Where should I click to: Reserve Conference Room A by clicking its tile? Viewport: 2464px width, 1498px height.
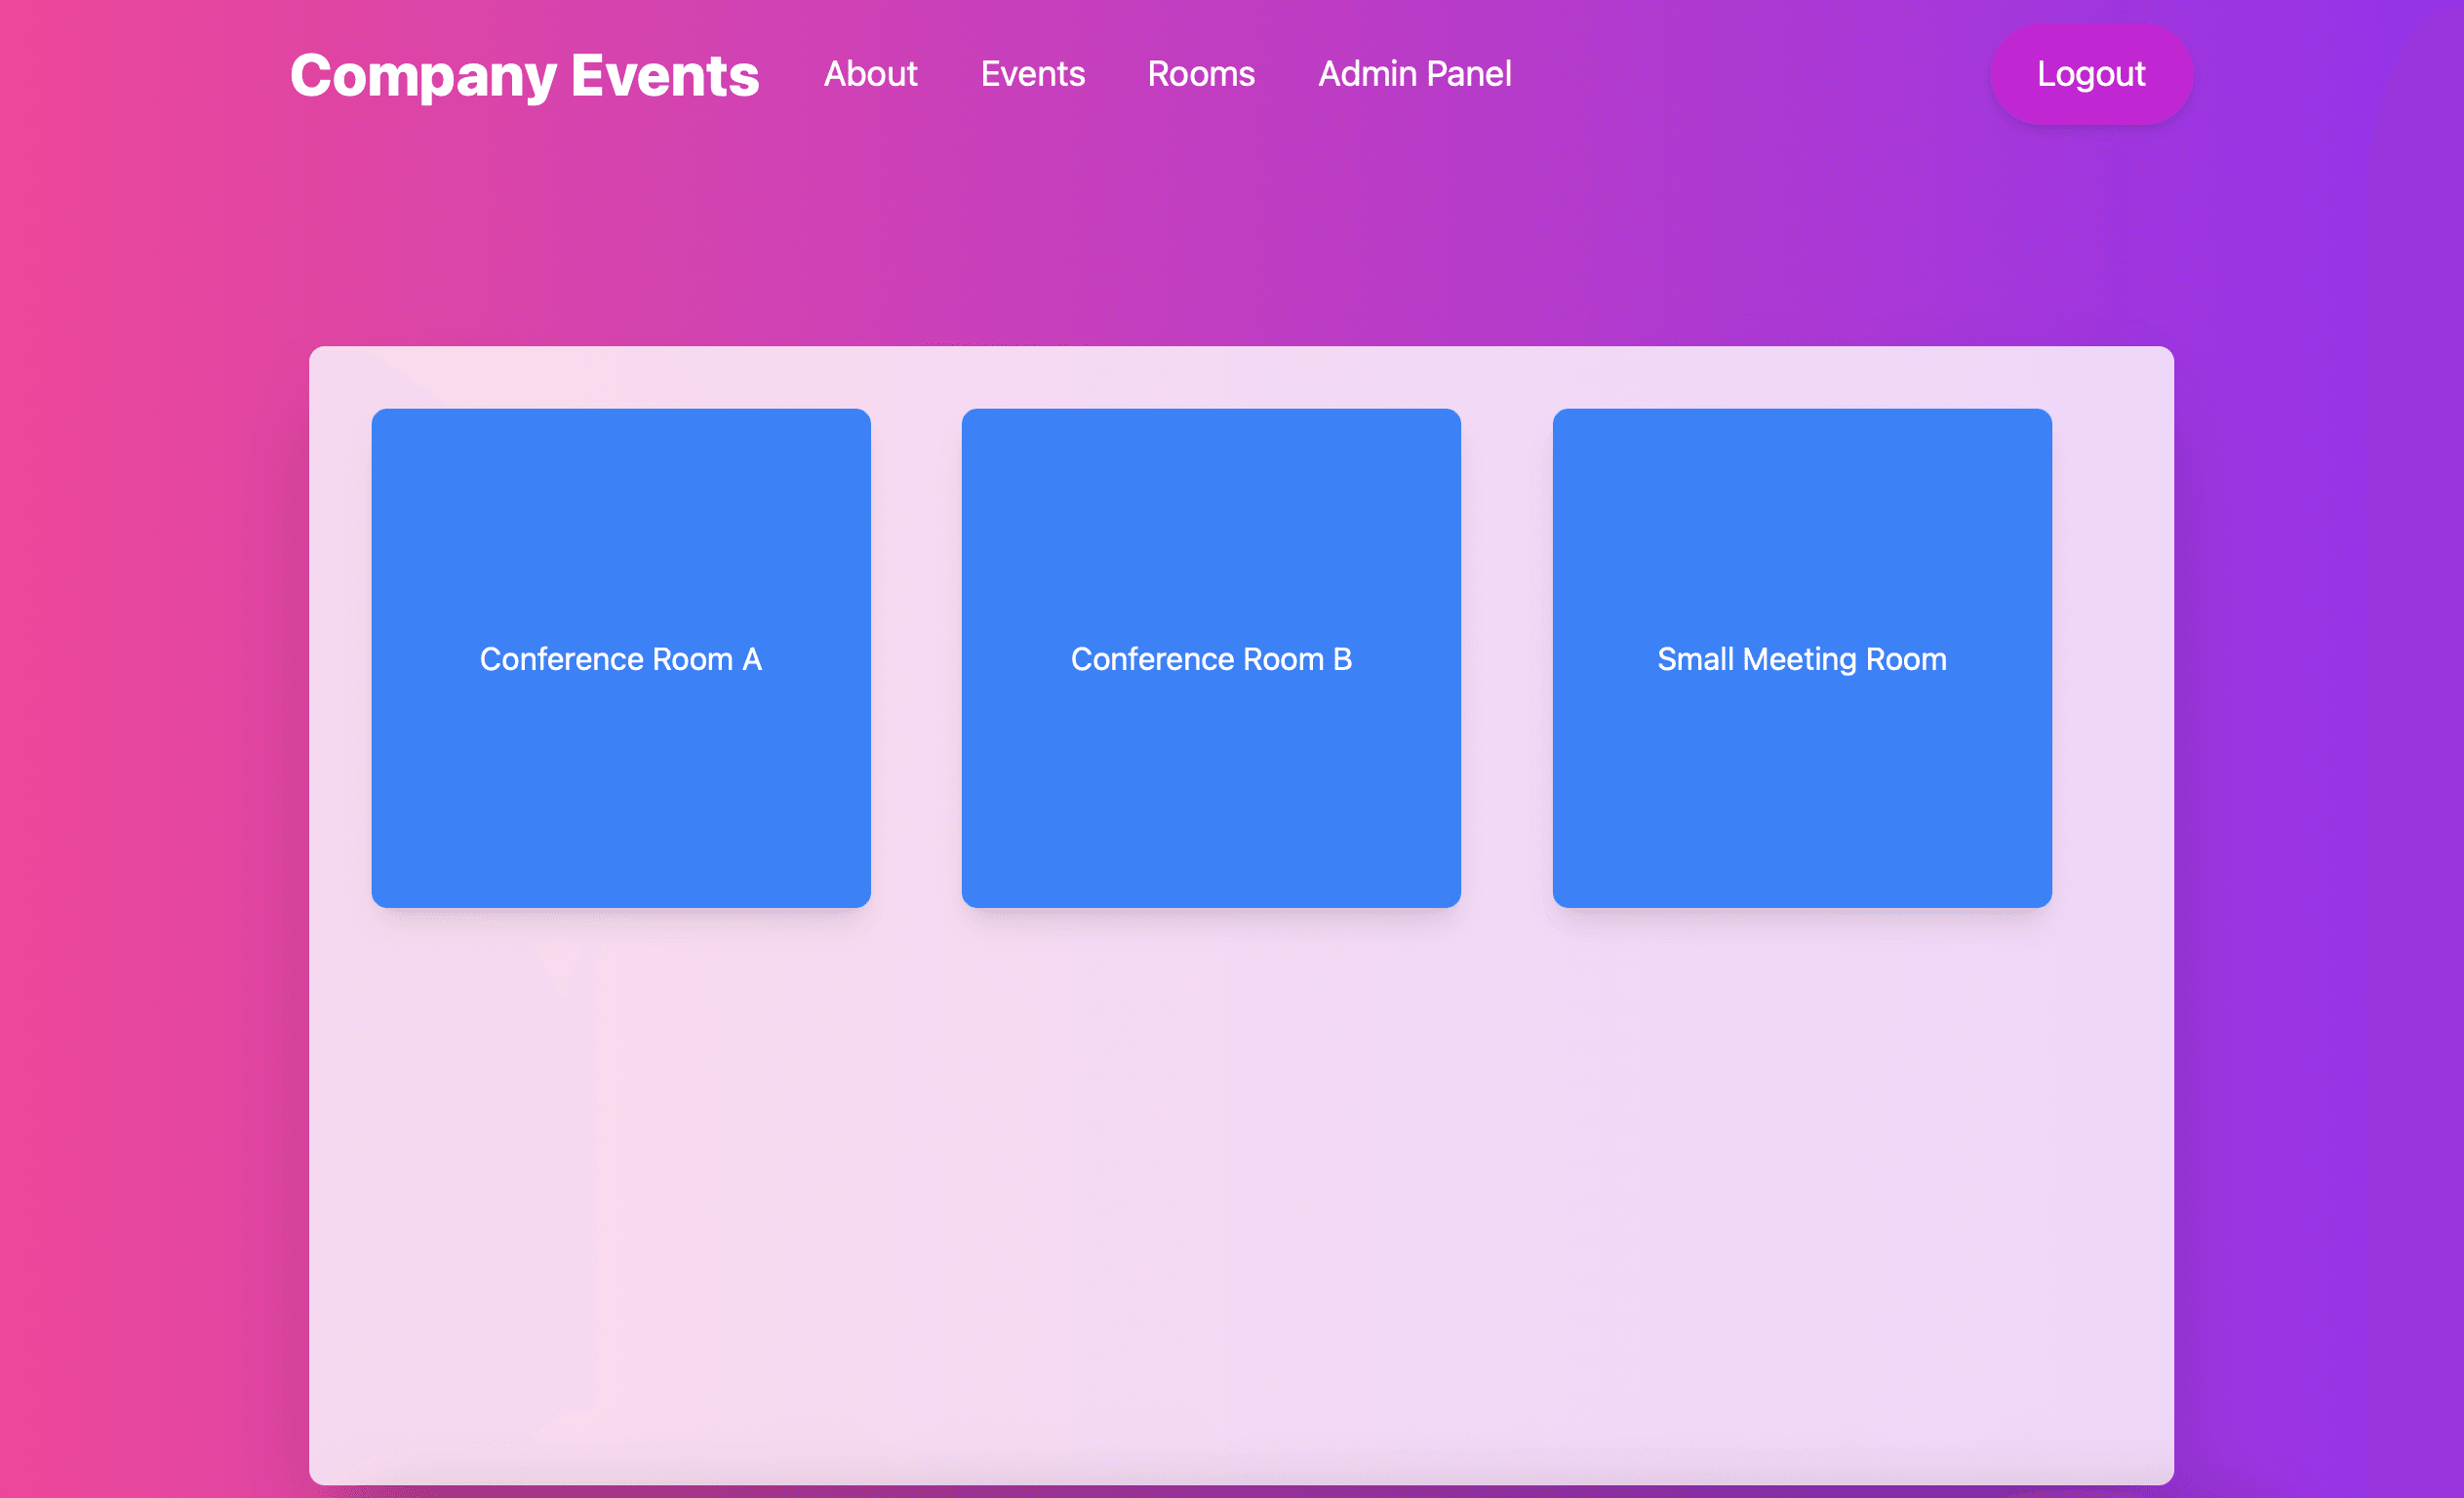[x=621, y=658]
